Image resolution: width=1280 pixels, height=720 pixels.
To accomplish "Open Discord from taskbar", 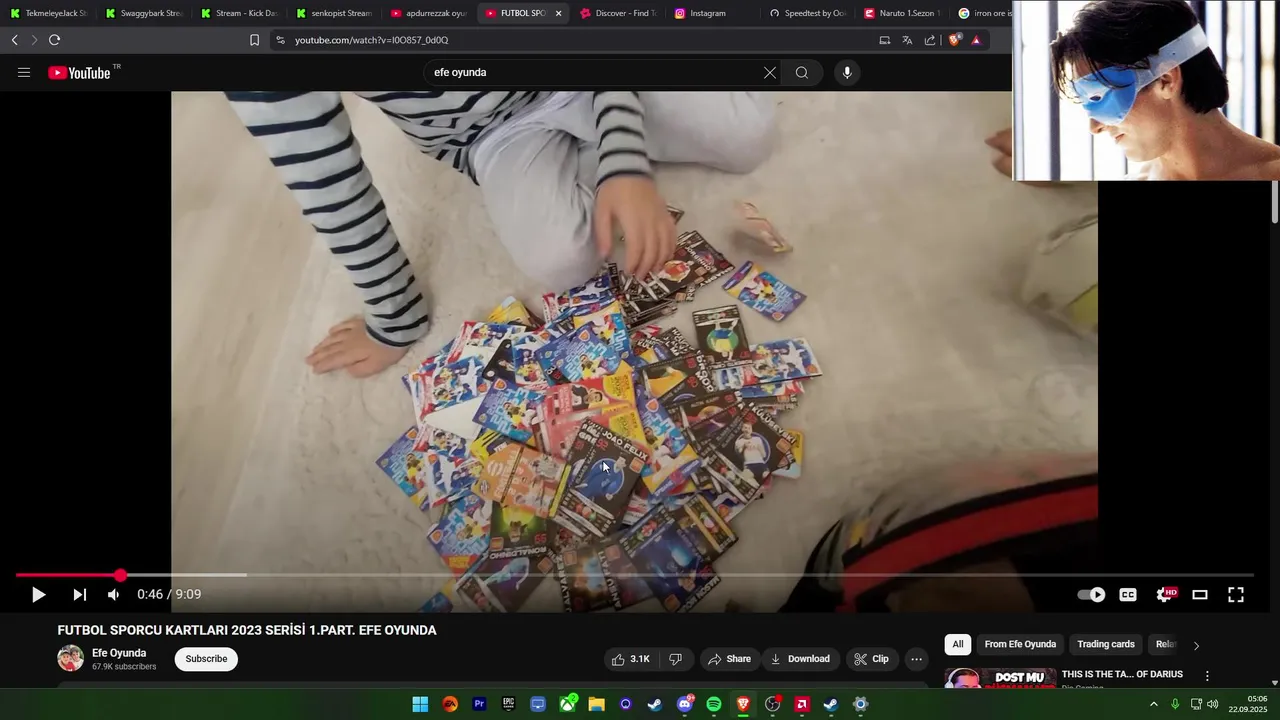I will [x=685, y=704].
